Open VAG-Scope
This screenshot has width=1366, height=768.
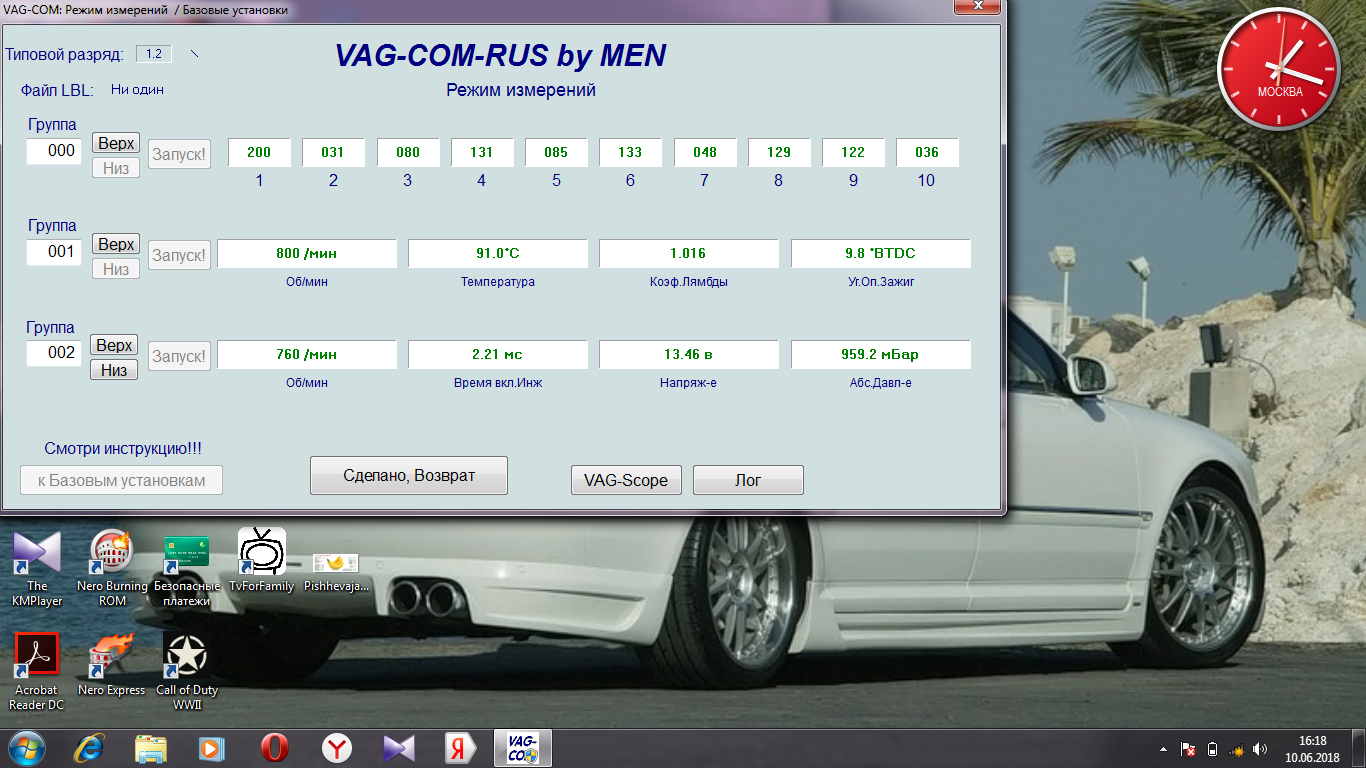tap(626, 480)
